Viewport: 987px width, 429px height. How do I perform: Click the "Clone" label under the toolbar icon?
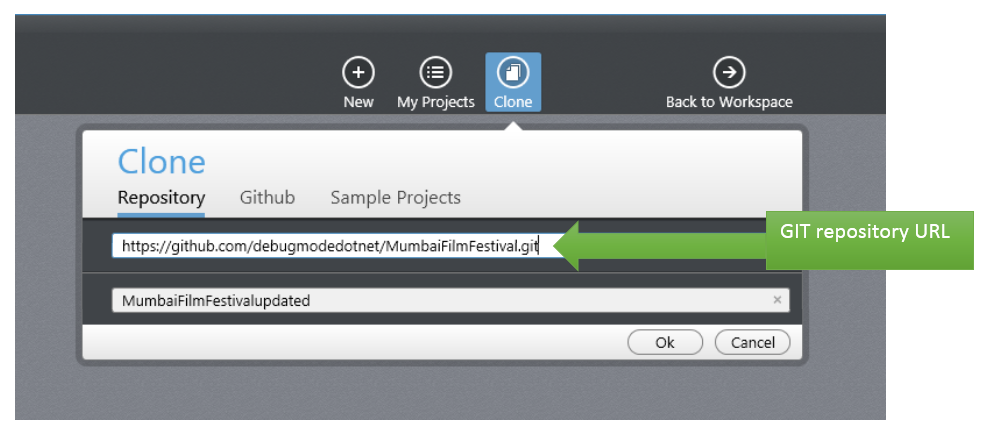(513, 102)
